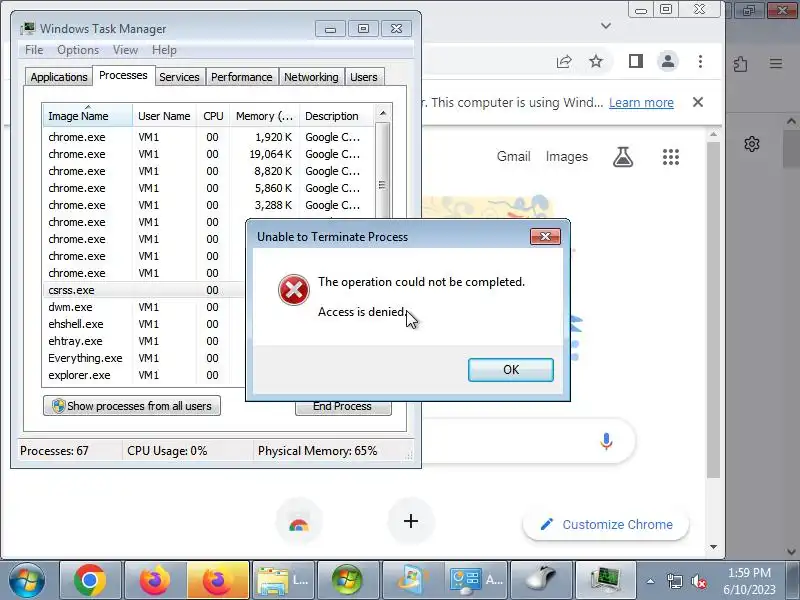The image size is (800, 600).
Task: Switch to the Networking tab
Action: click(311, 77)
